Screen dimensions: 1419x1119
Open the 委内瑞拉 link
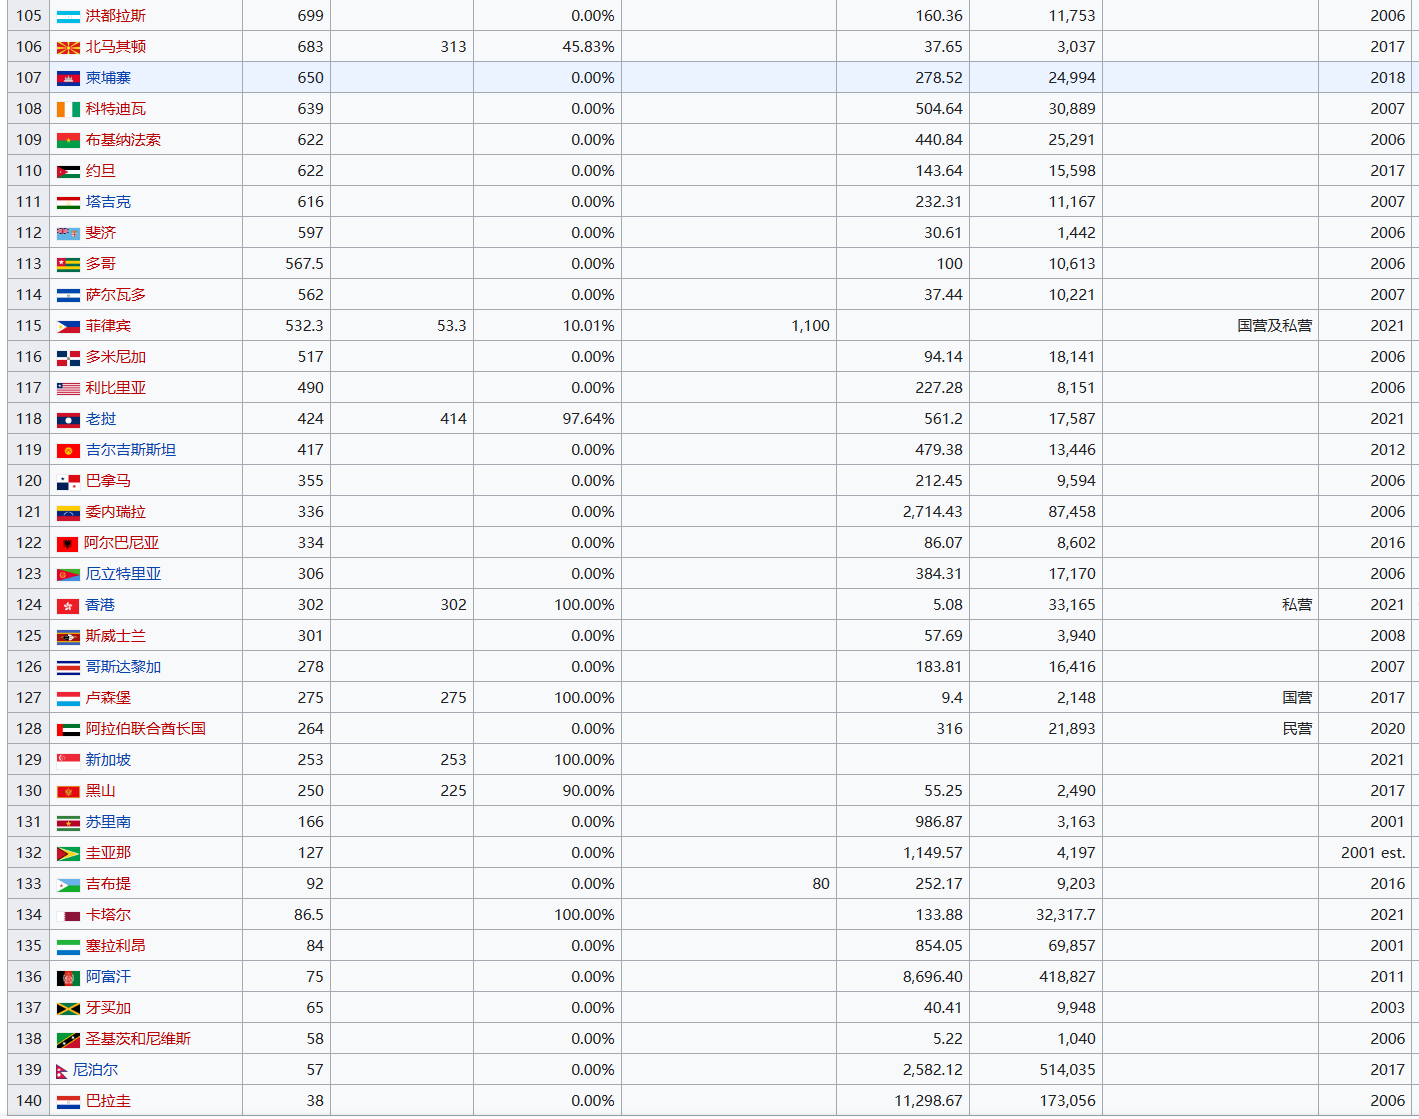pos(116,512)
